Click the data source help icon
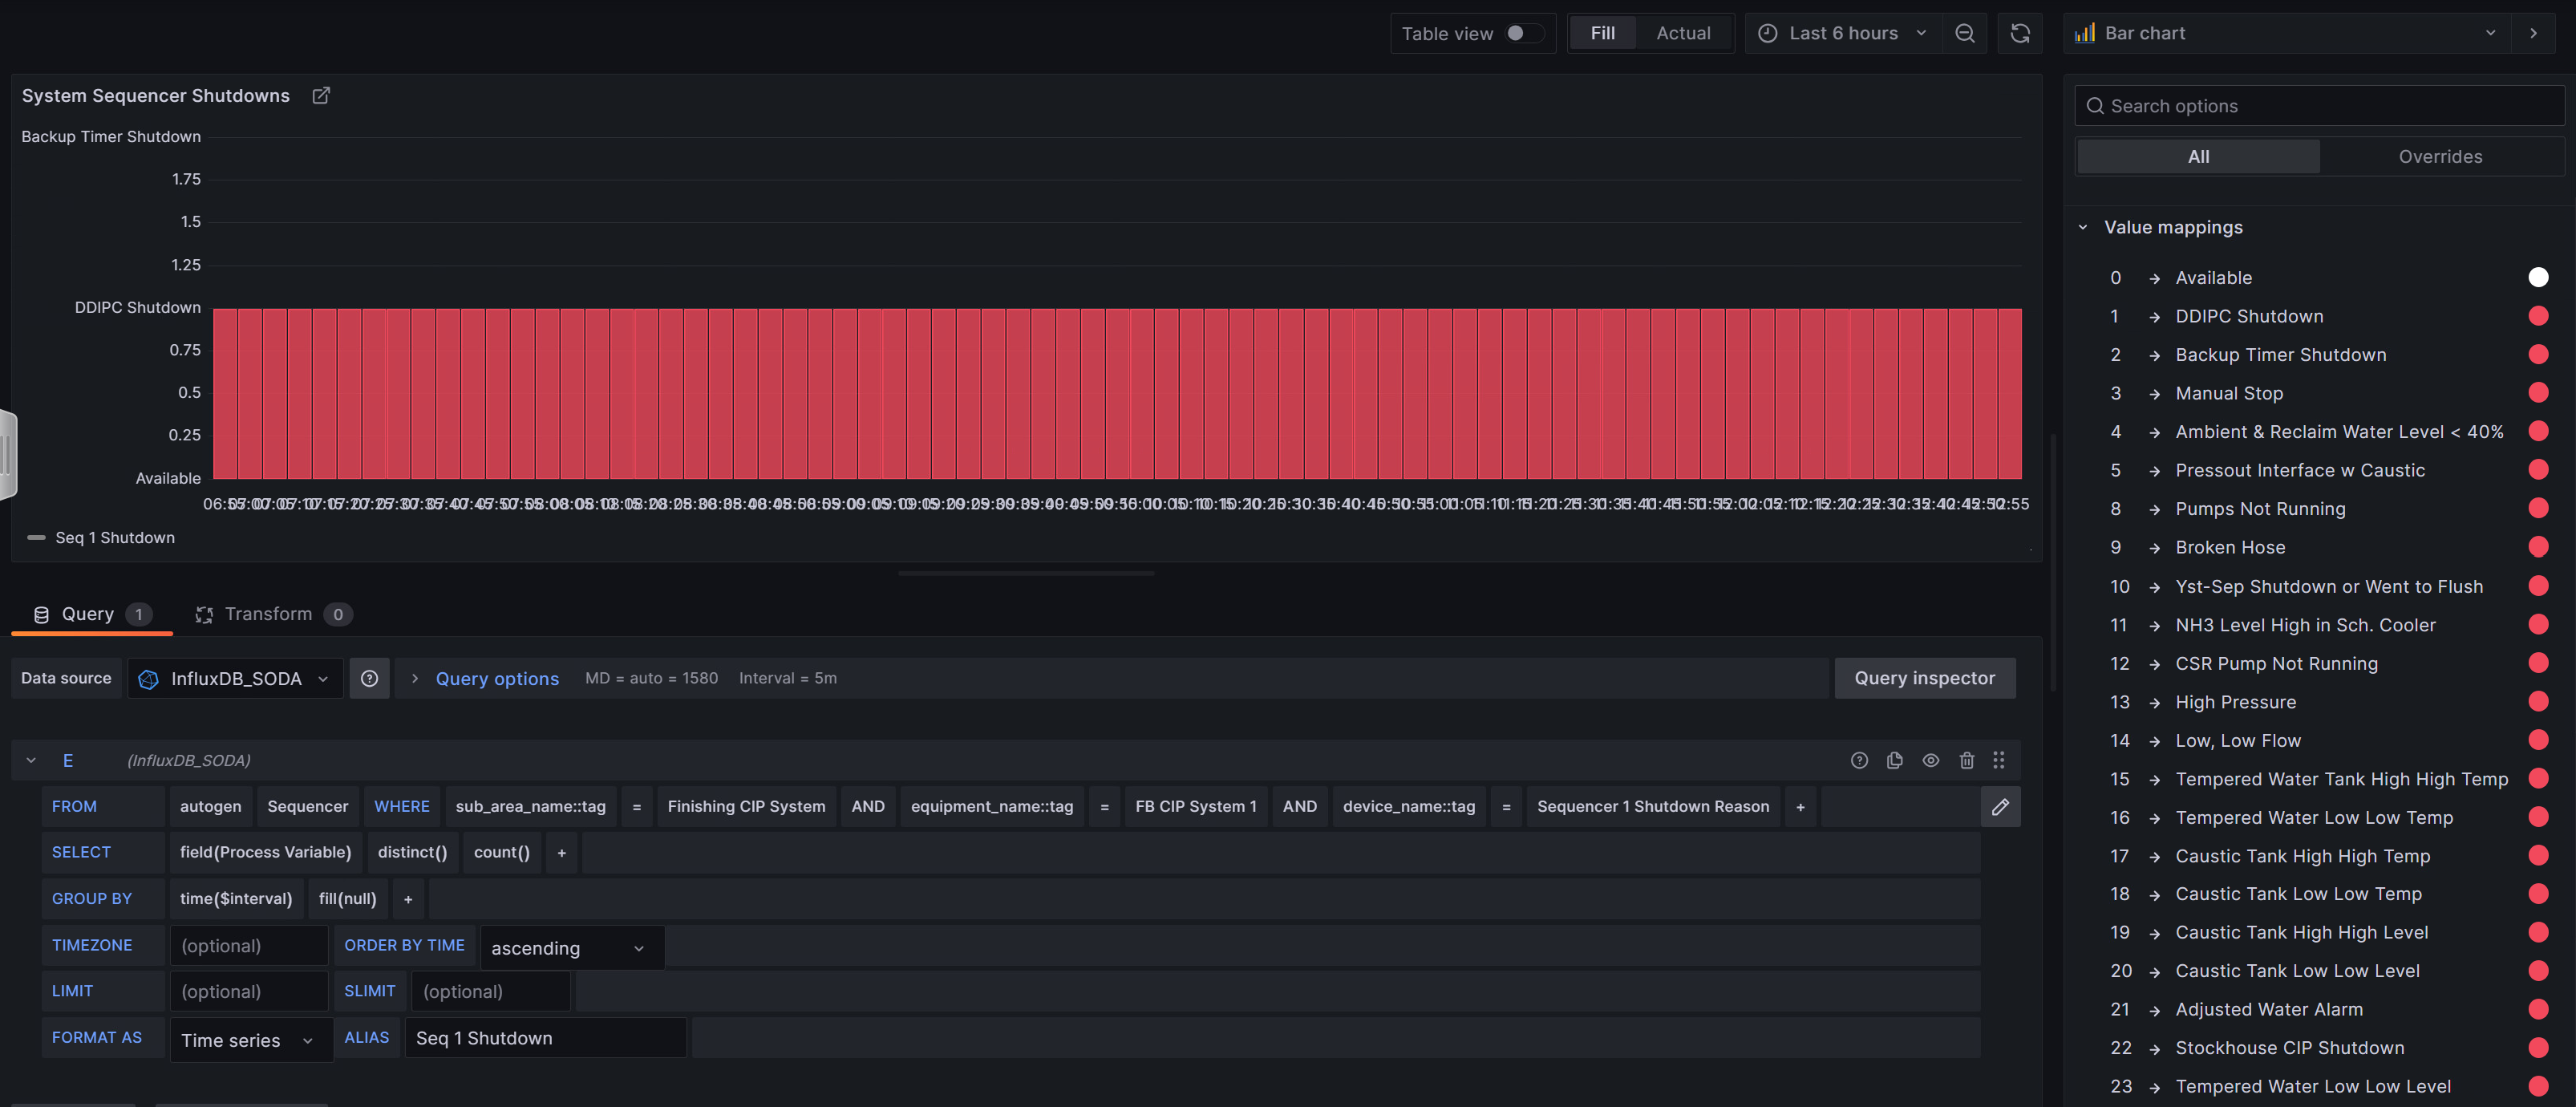Image resolution: width=2576 pixels, height=1107 pixels. 369,678
